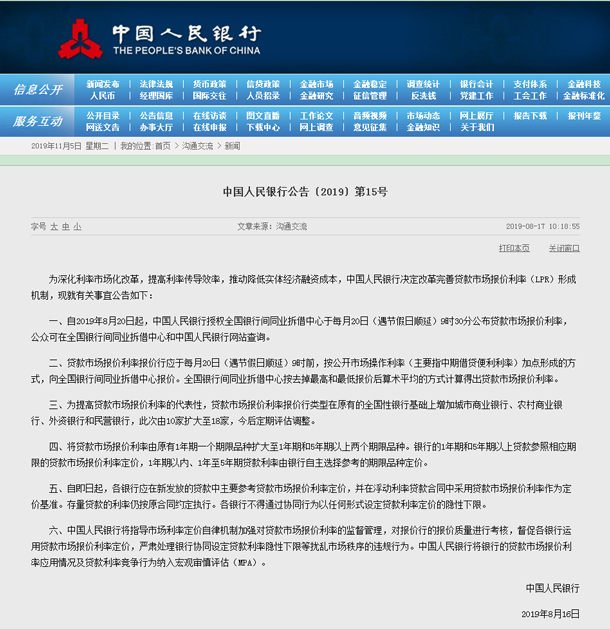Click the People's Bank of China red logo
Image resolution: width=610 pixels, height=629 pixels.
[x=80, y=39]
